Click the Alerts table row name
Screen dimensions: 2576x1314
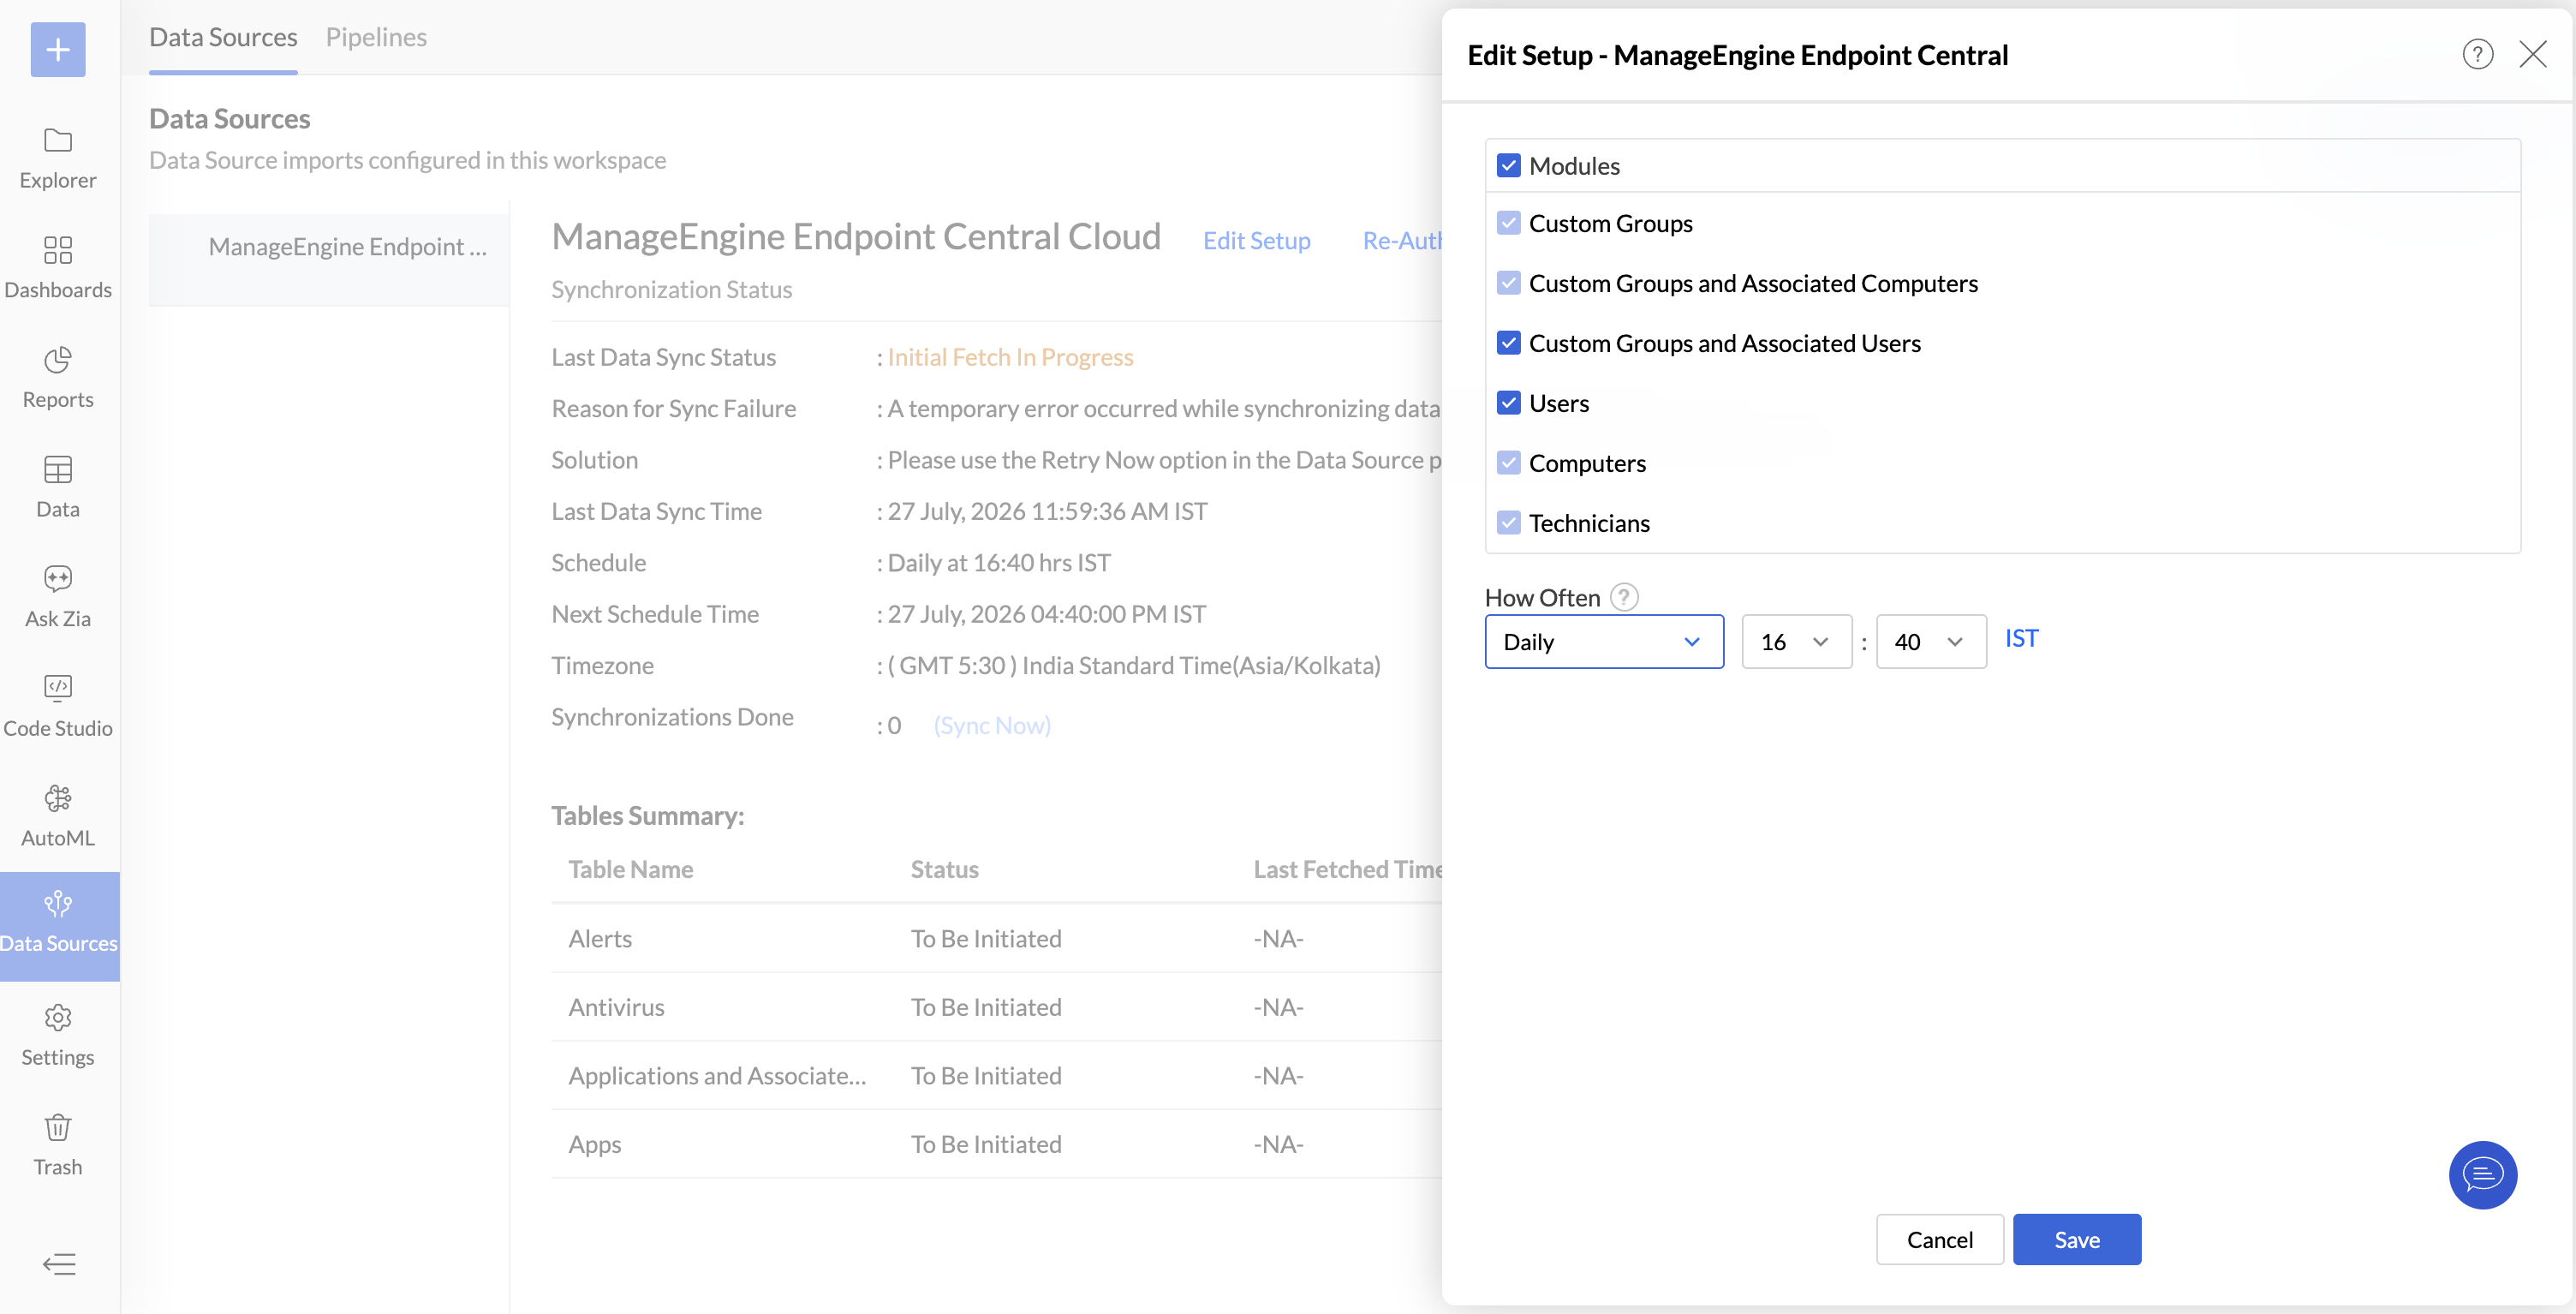pyautogui.click(x=600, y=938)
